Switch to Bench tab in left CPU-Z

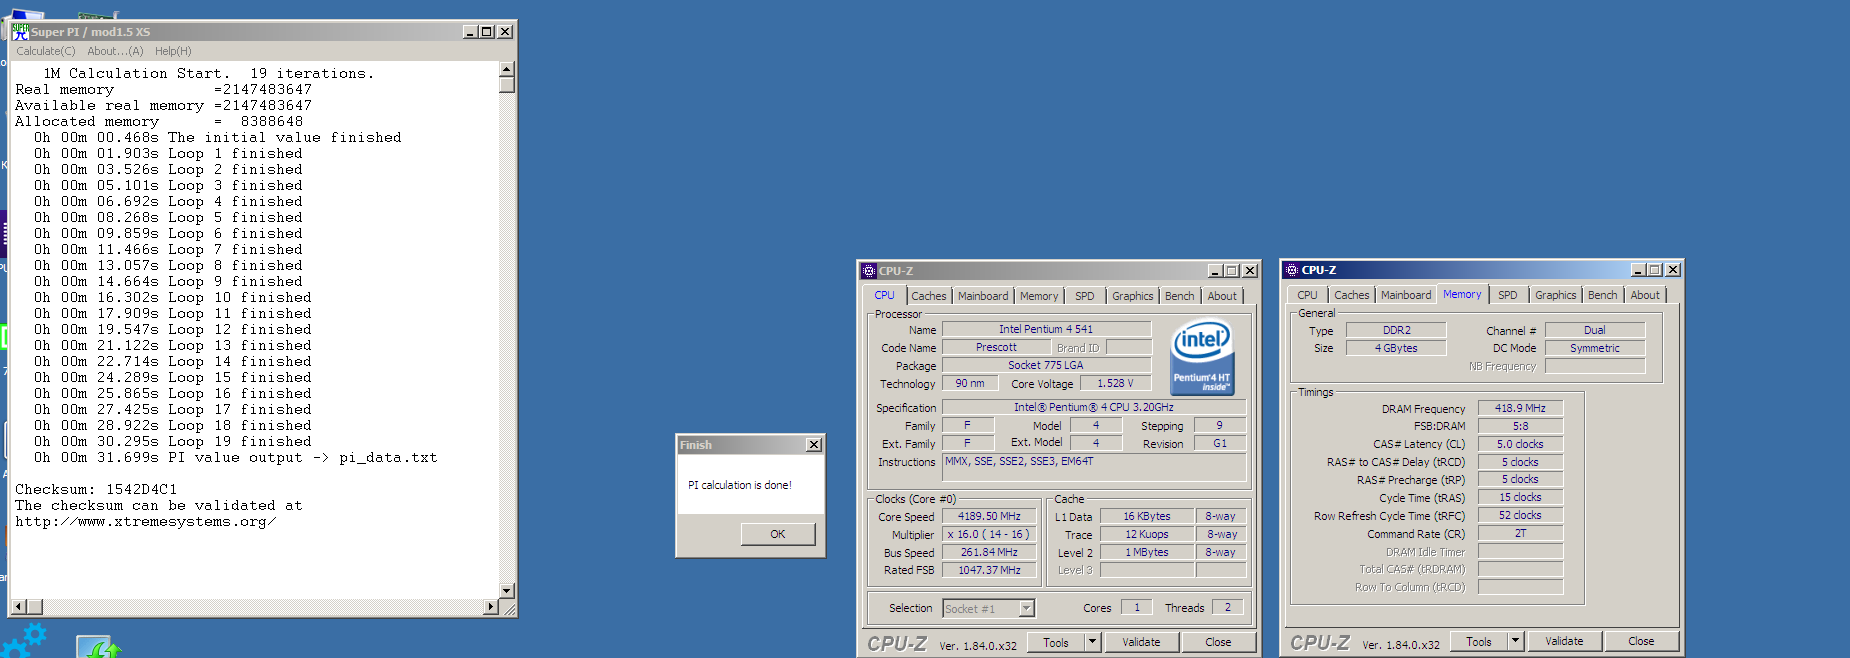(x=1180, y=296)
